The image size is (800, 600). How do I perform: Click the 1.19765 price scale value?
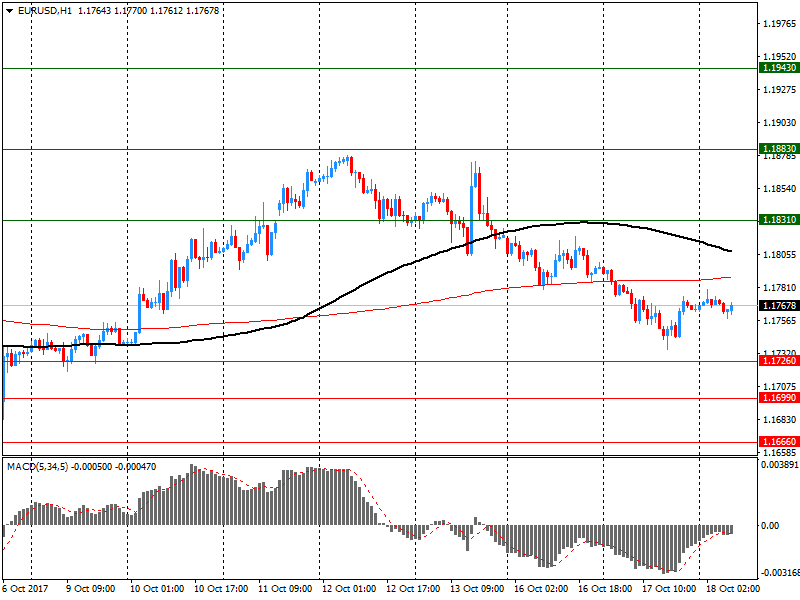click(x=780, y=23)
